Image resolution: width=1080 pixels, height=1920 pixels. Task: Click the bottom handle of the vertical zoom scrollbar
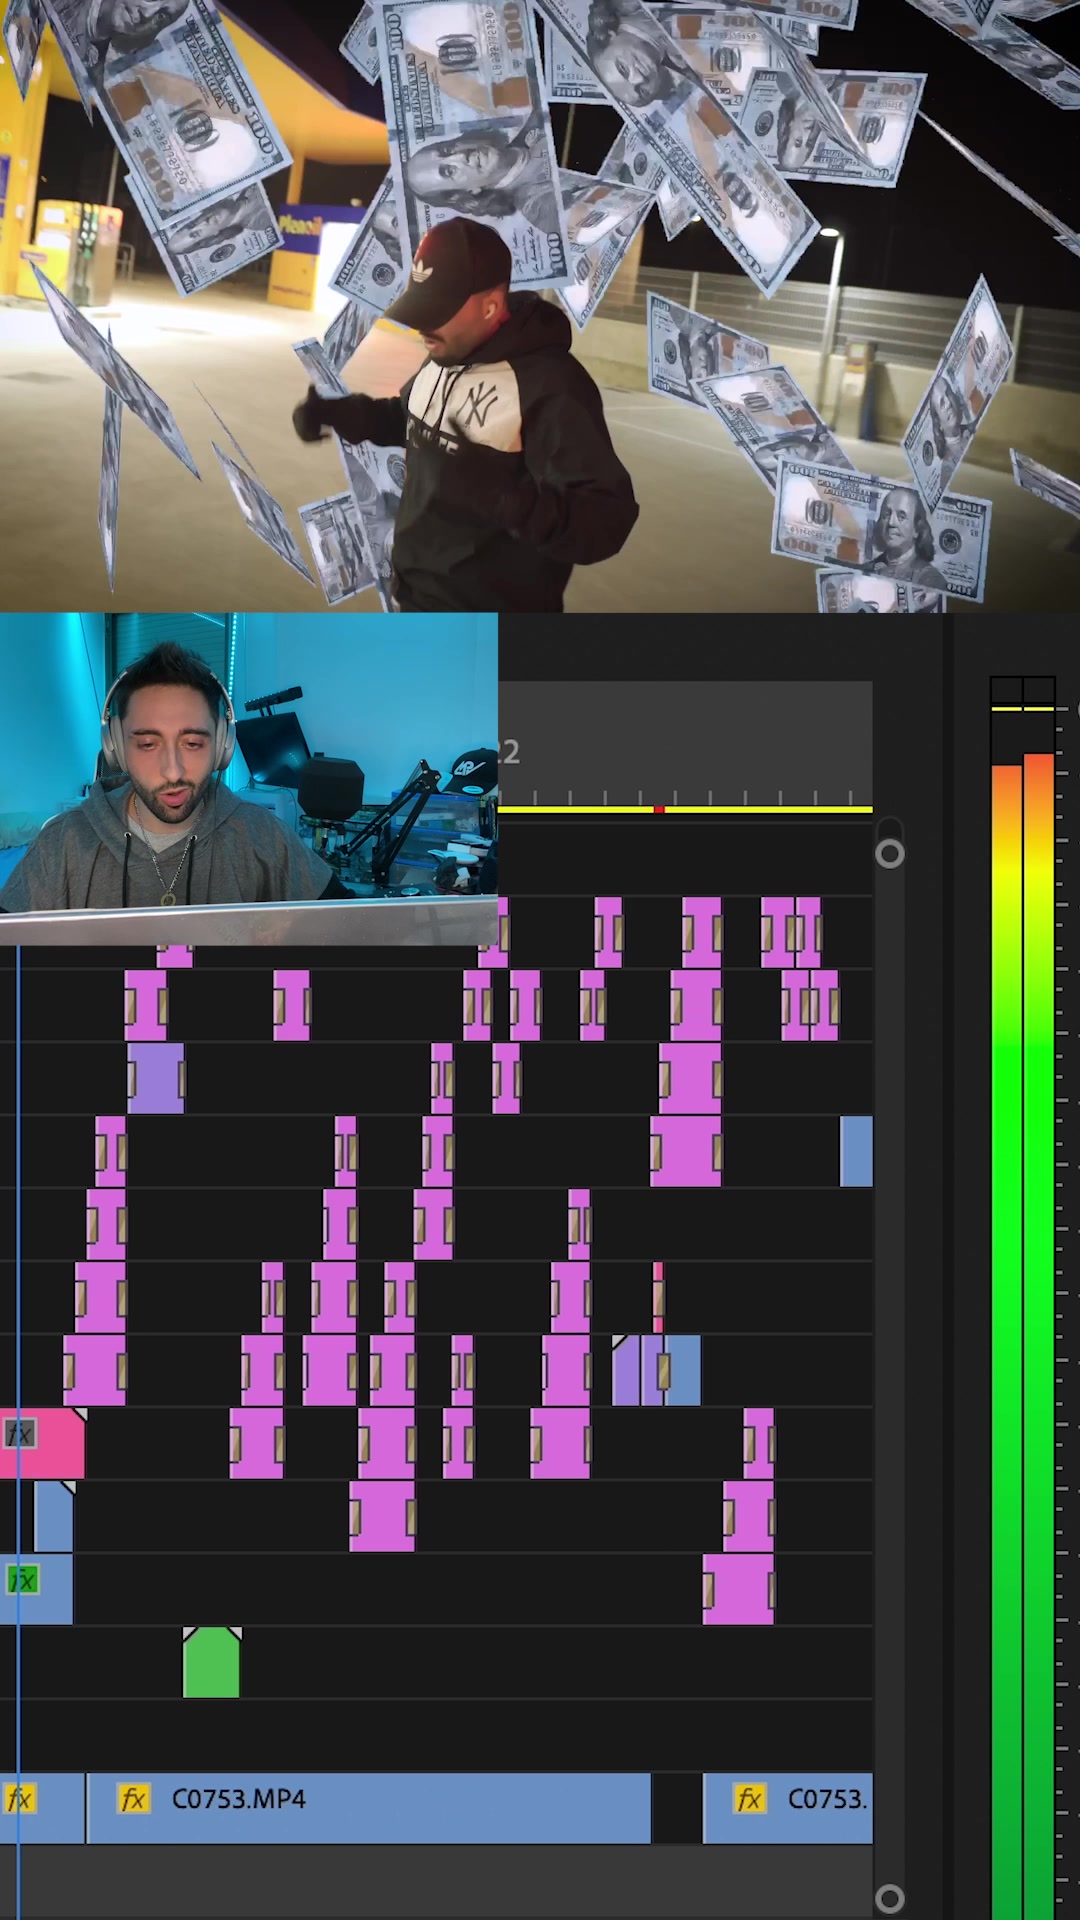point(889,1897)
